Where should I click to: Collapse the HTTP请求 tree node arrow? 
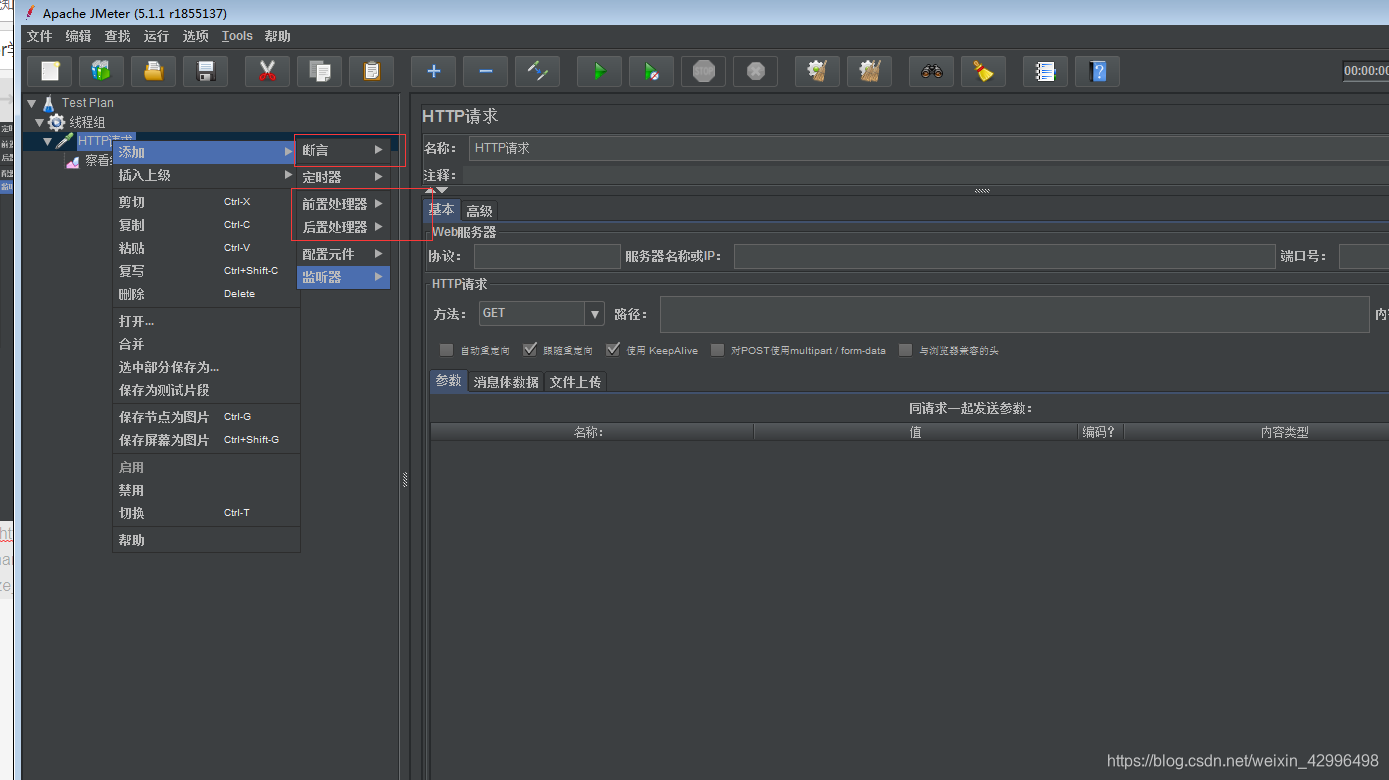(x=48, y=142)
